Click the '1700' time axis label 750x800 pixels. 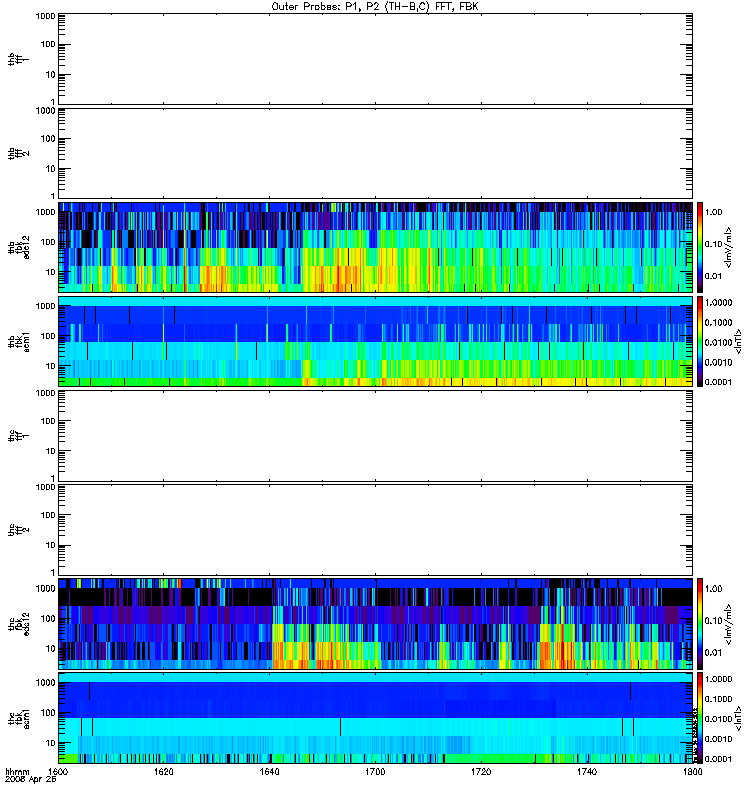(375, 772)
